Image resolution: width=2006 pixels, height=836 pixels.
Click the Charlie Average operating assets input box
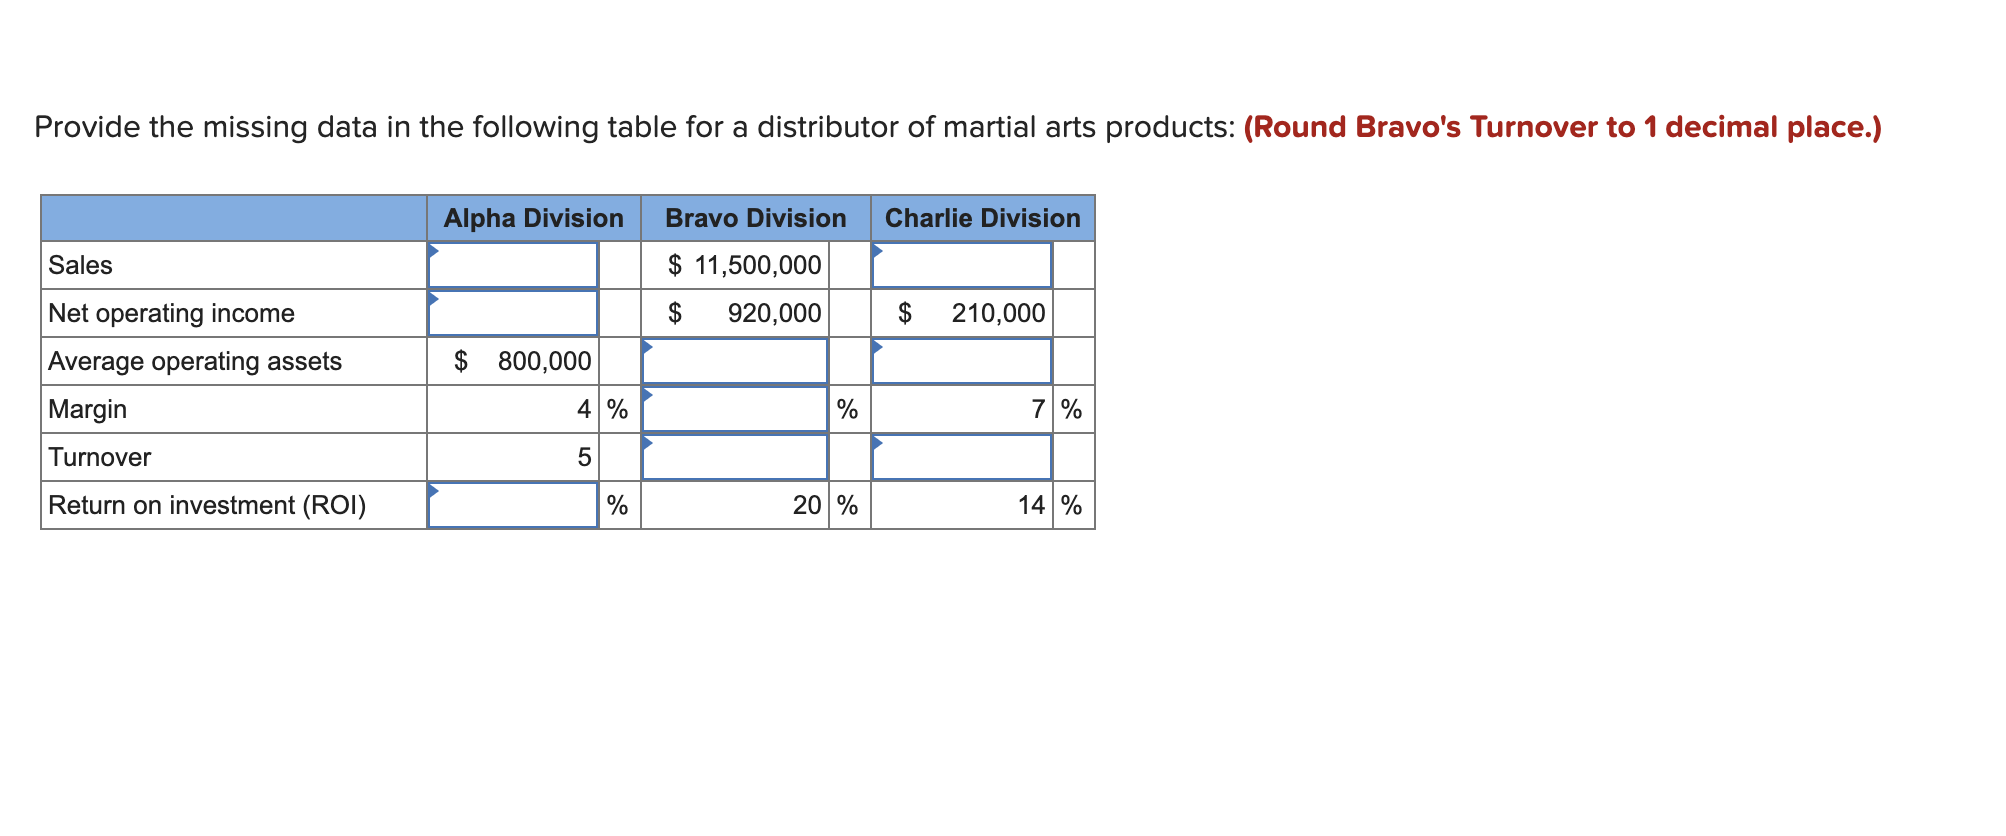[x=962, y=361]
